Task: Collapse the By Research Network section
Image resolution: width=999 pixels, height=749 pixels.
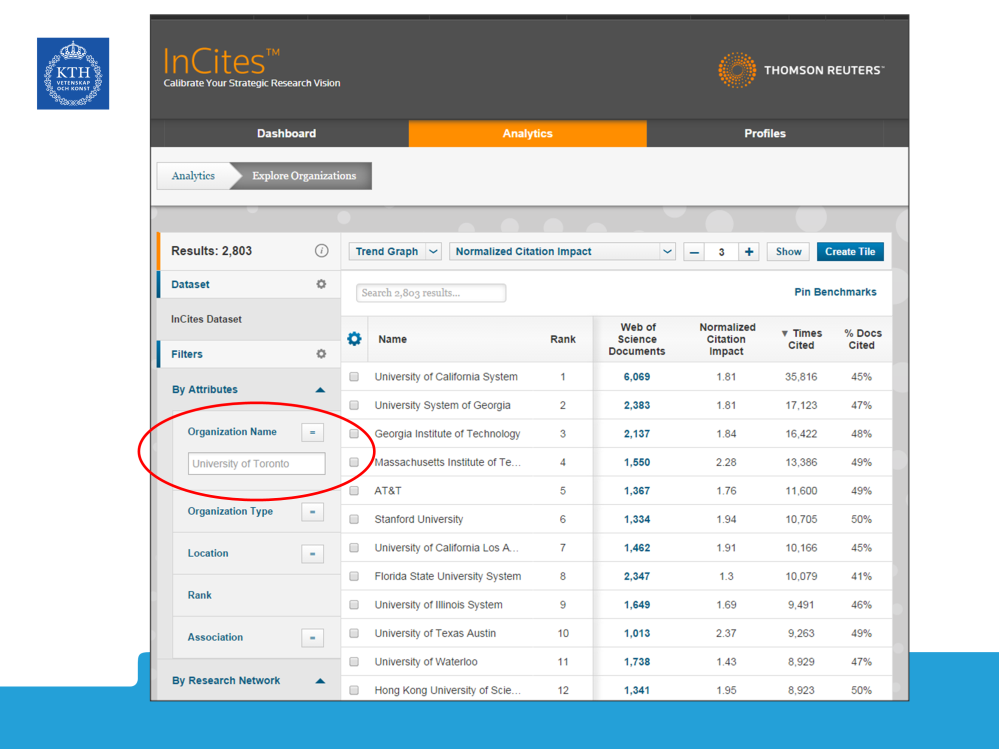Action: [320, 681]
